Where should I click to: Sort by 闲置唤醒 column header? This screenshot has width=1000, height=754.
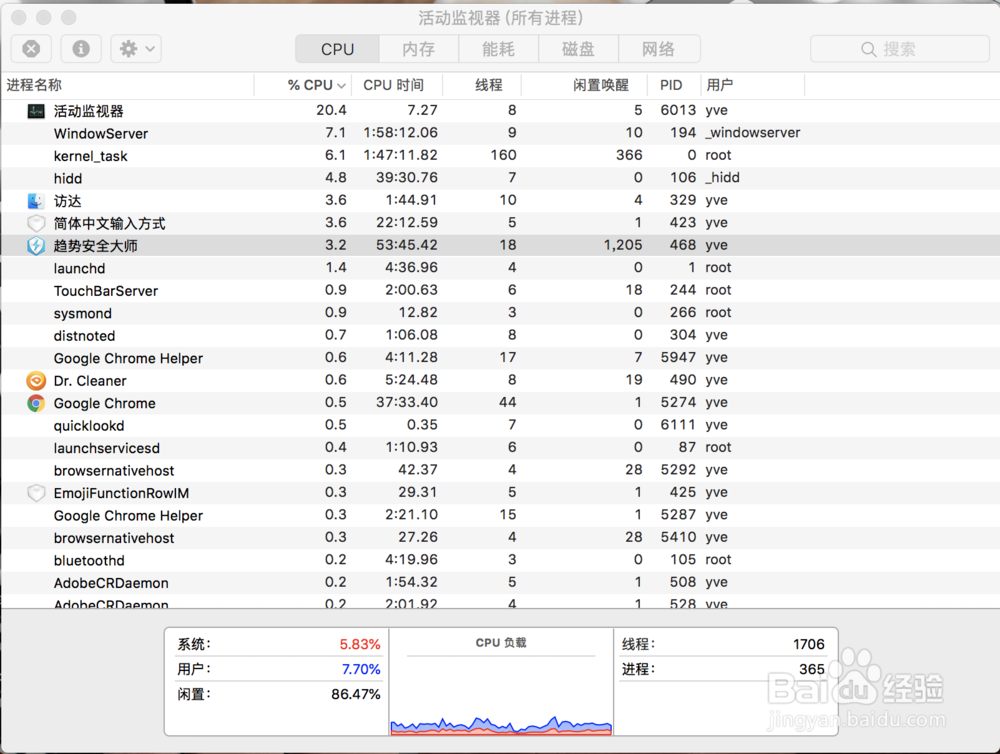(x=585, y=85)
